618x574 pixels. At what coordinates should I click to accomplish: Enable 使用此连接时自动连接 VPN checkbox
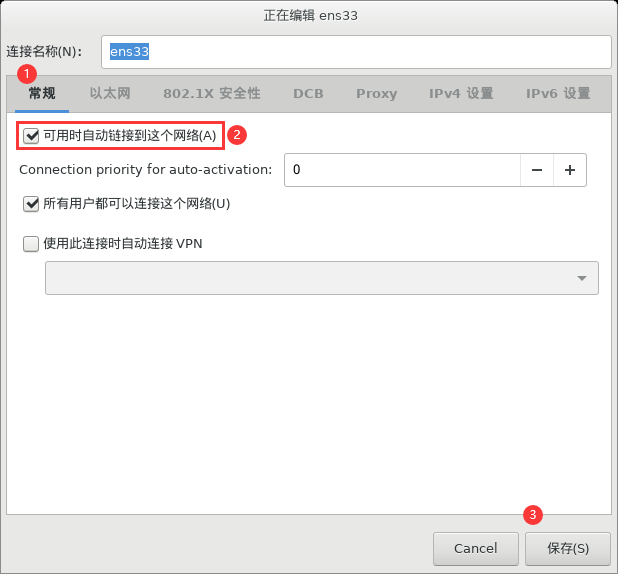(31, 243)
